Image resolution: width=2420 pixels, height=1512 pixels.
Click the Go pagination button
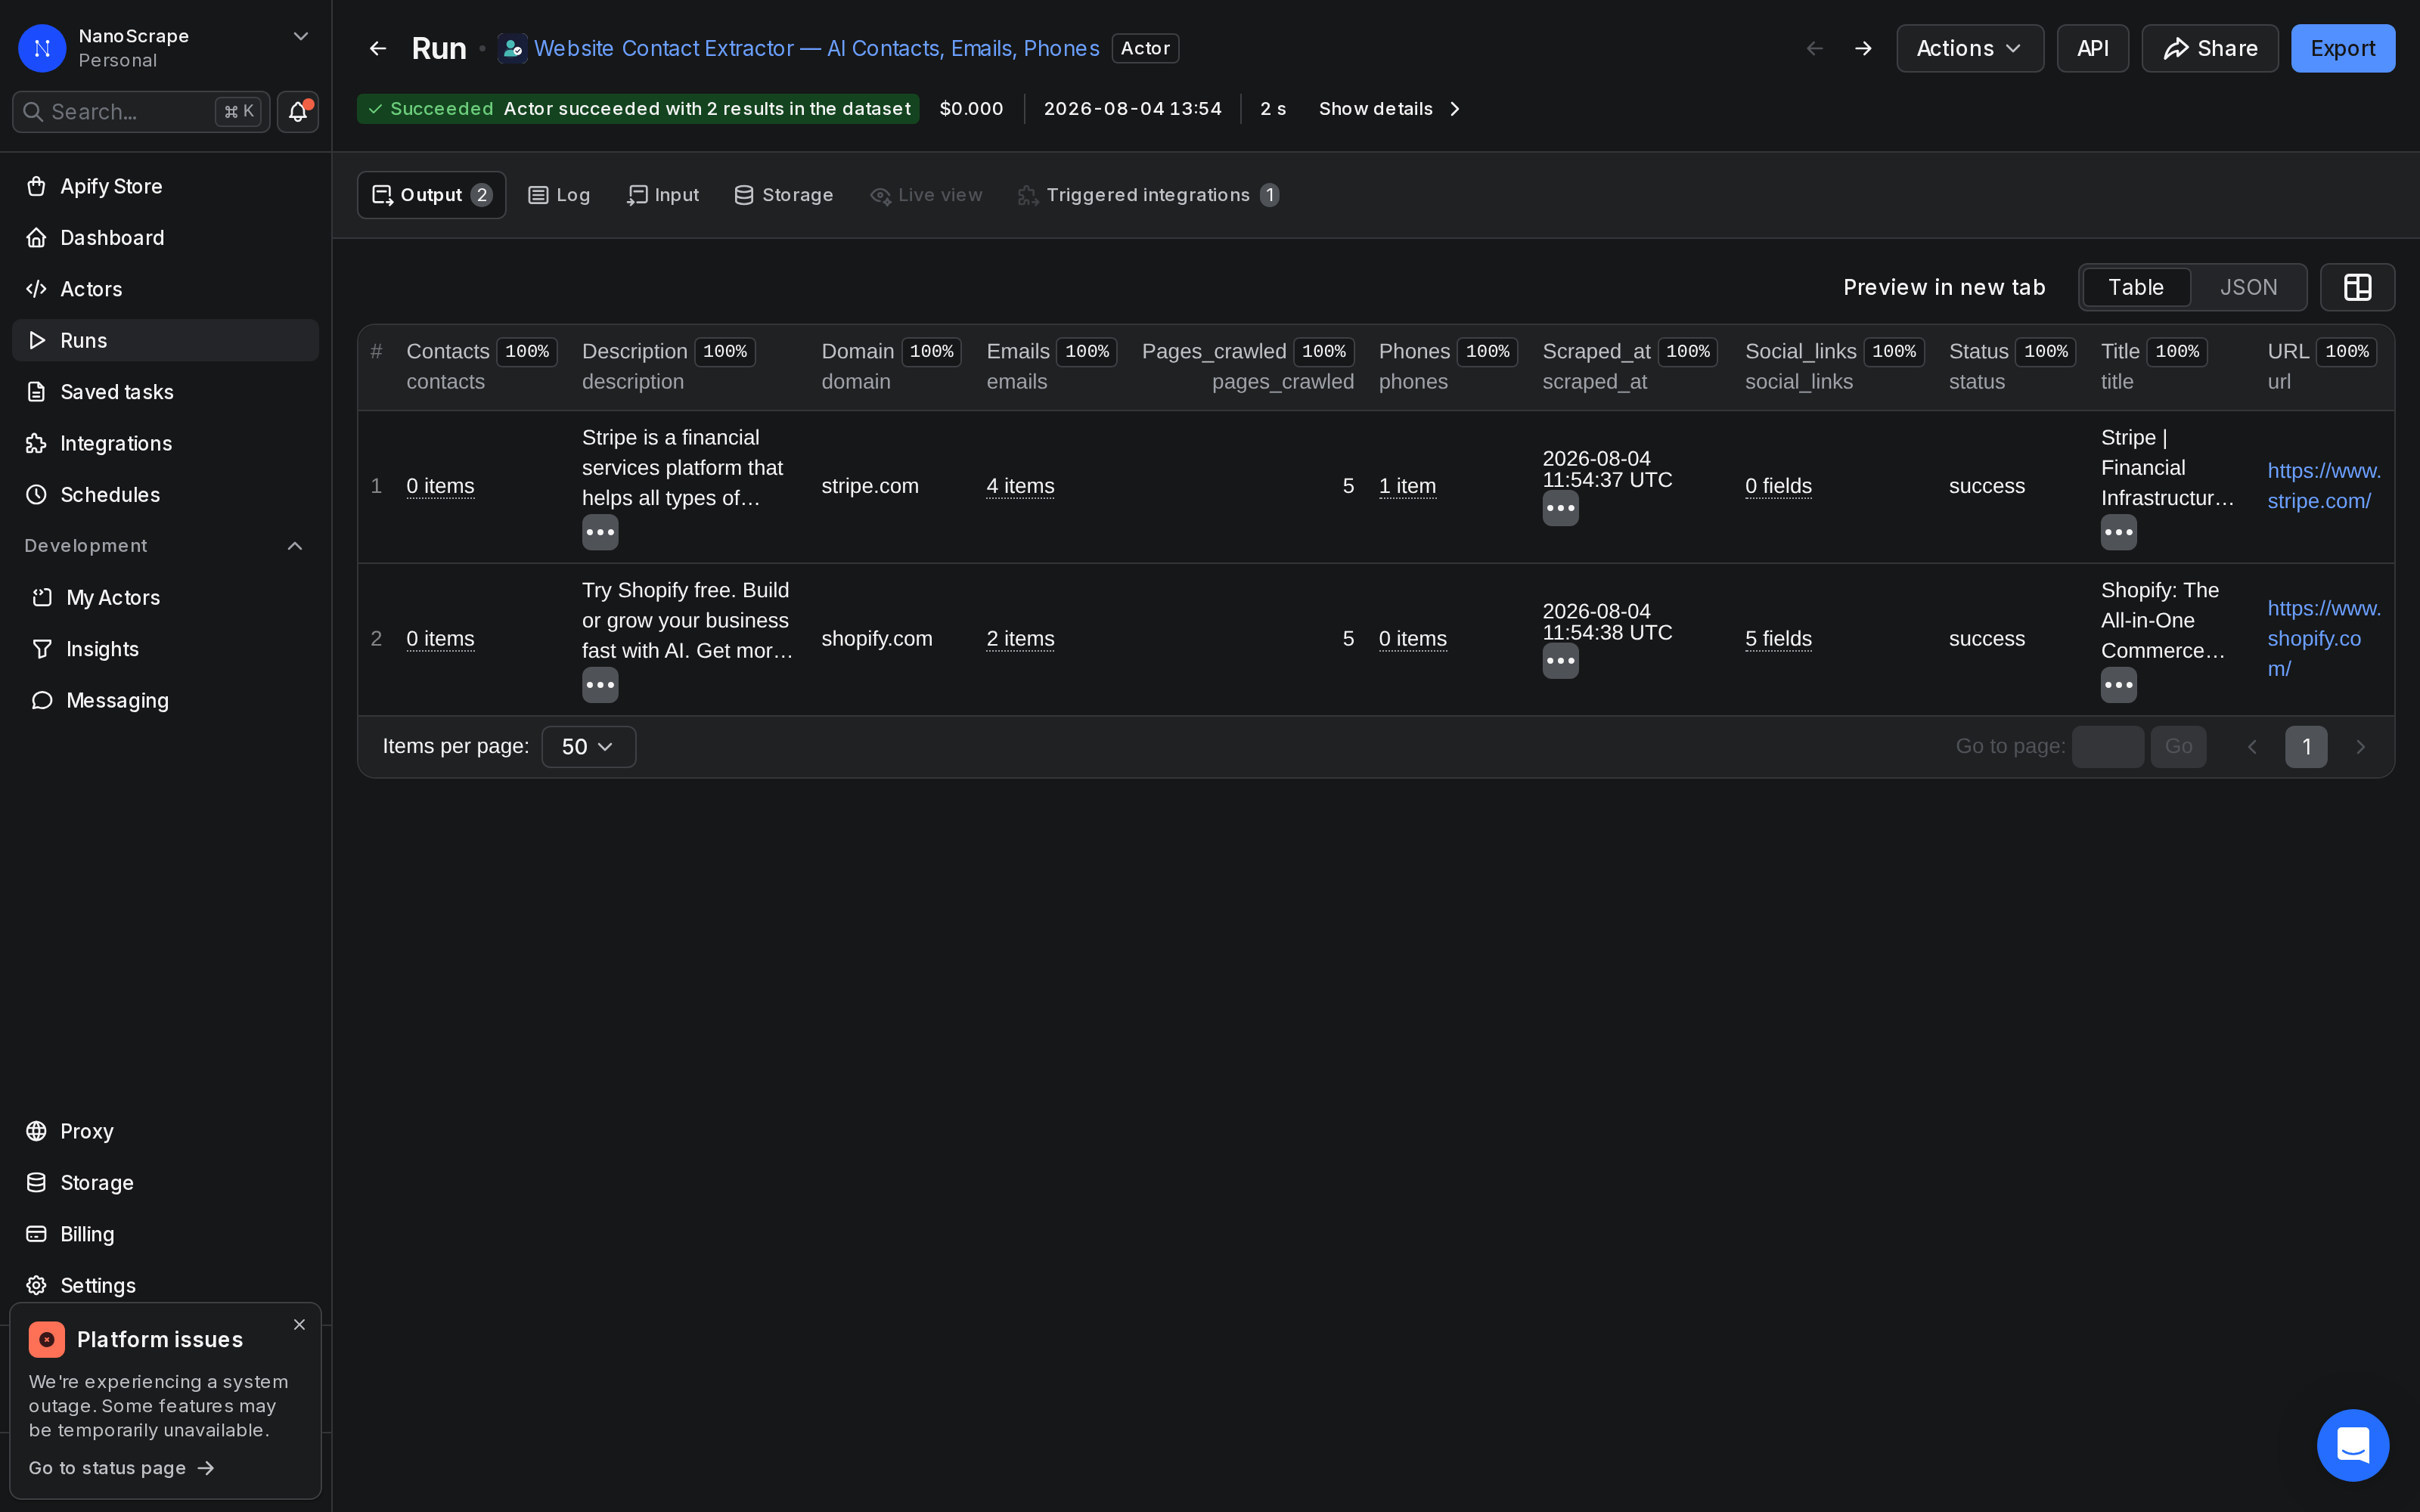coord(2178,747)
